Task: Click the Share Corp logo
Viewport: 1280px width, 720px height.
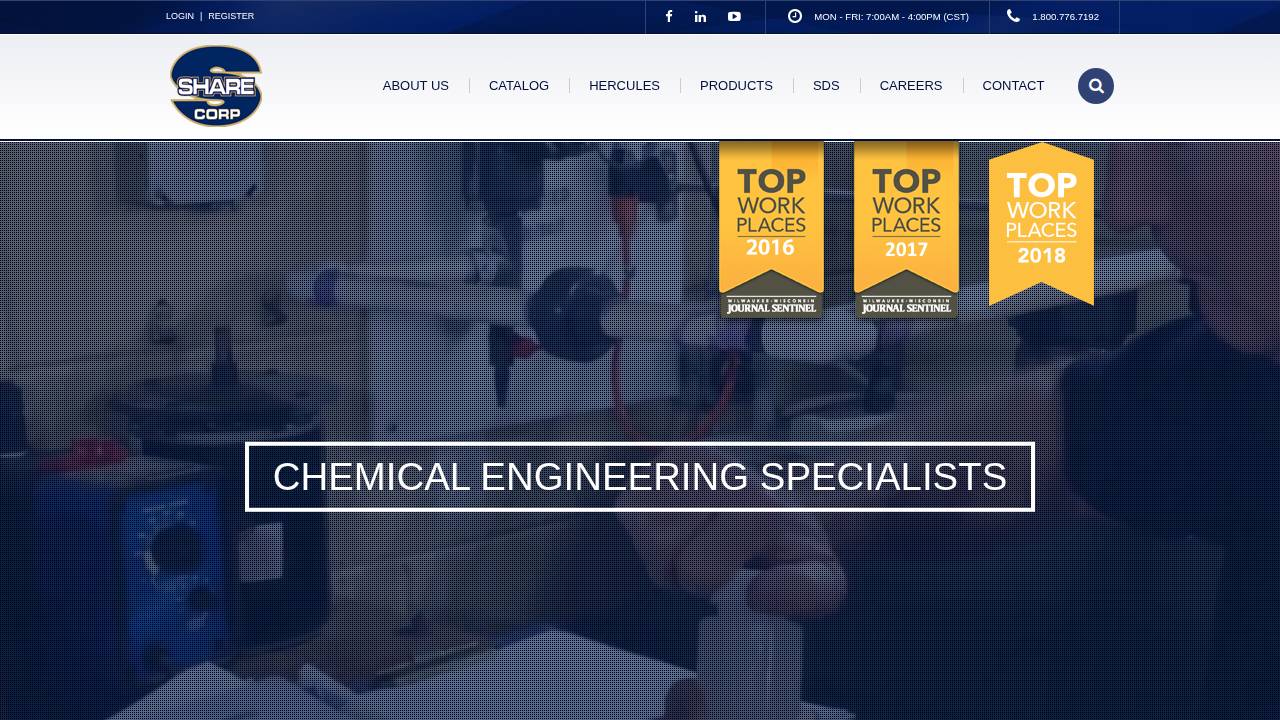Action: coord(216,86)
